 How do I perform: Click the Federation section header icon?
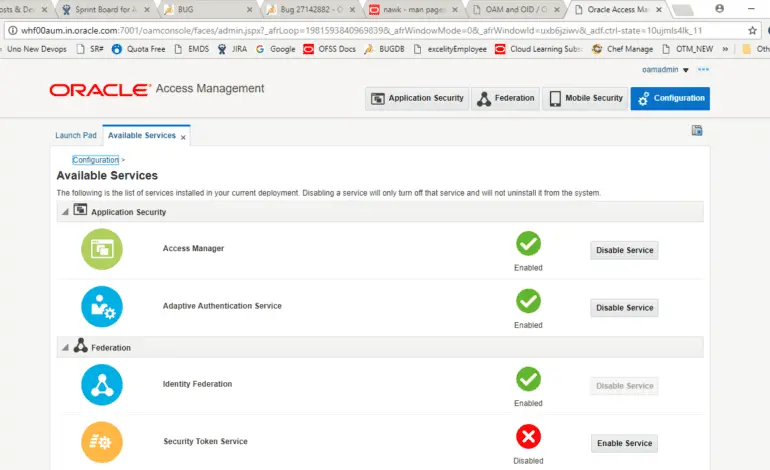pyautogui.click(x=81, y=346)
